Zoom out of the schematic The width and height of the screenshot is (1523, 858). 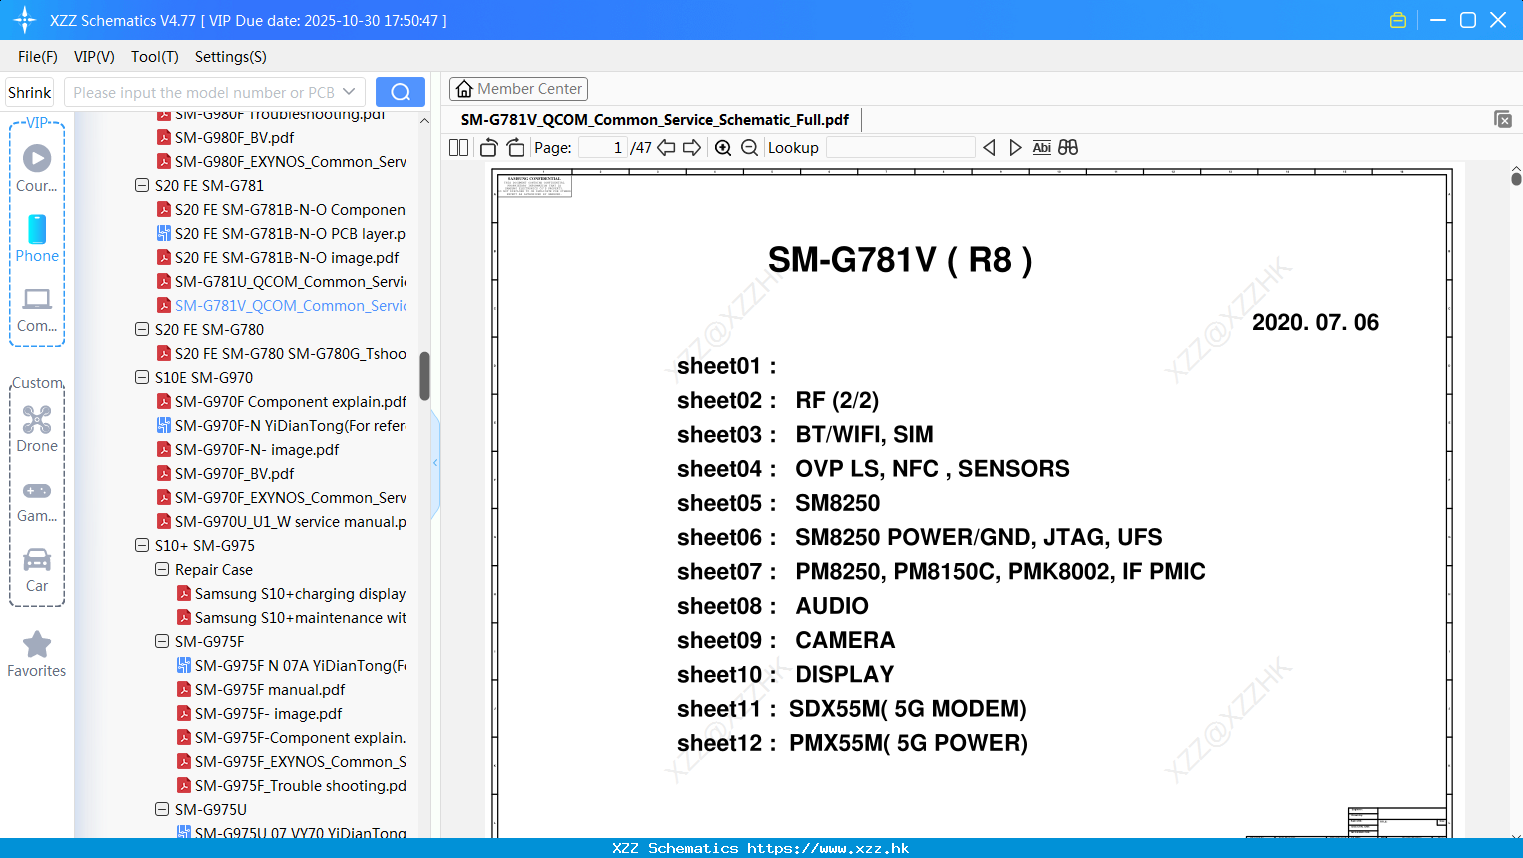(749, 147)
